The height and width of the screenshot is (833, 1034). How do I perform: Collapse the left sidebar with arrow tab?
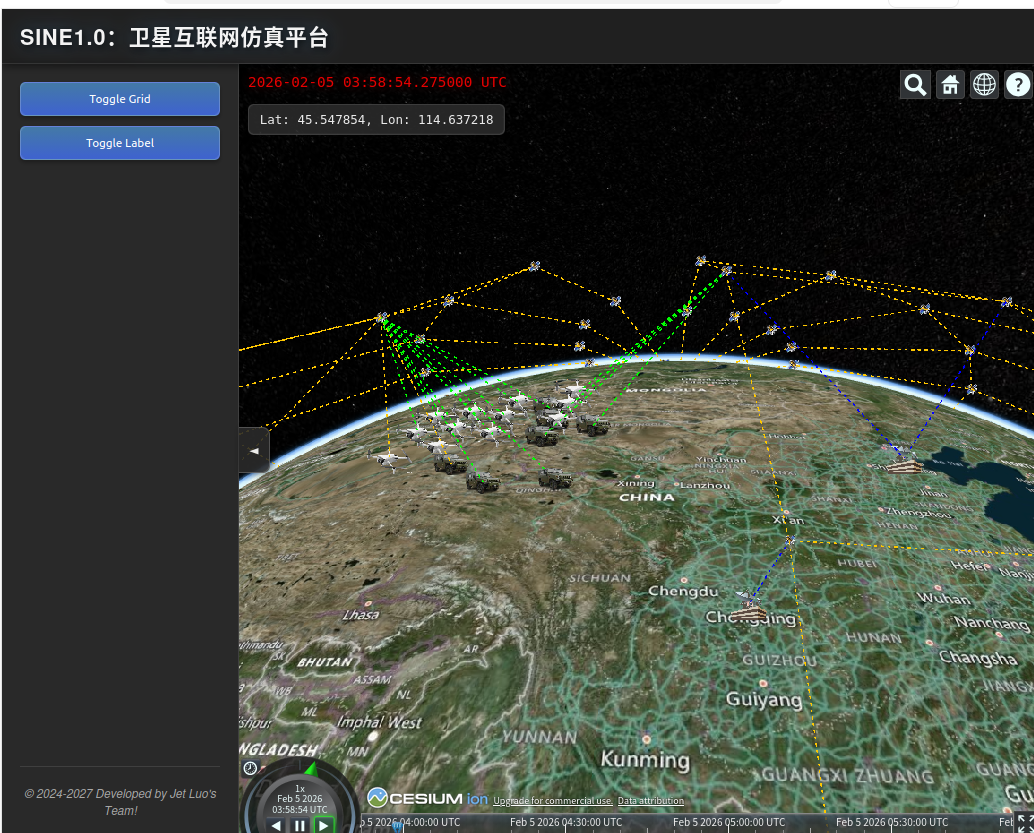point(254,450)
